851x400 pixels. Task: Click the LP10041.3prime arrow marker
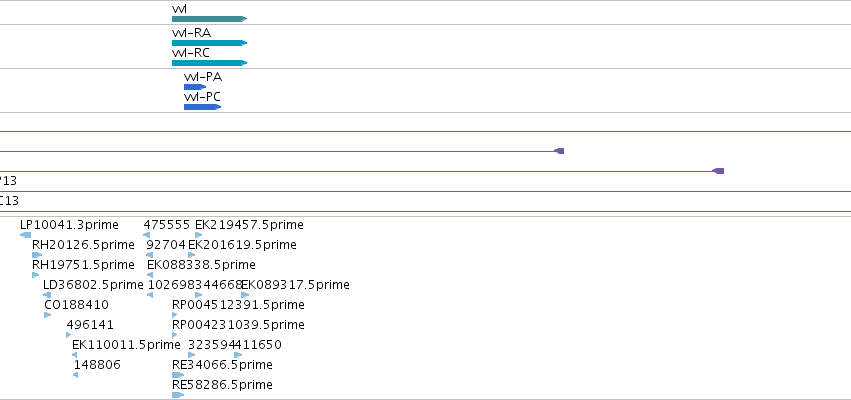[26, 235]
